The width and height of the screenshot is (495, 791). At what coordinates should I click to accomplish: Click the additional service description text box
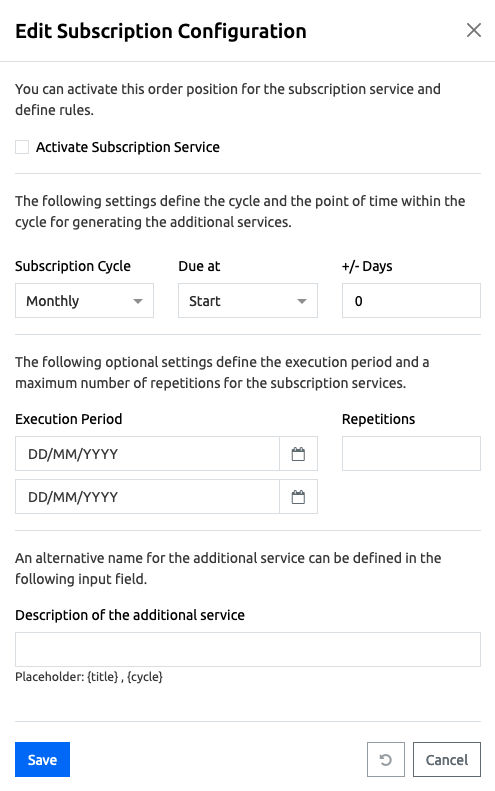tap(248, 649)
